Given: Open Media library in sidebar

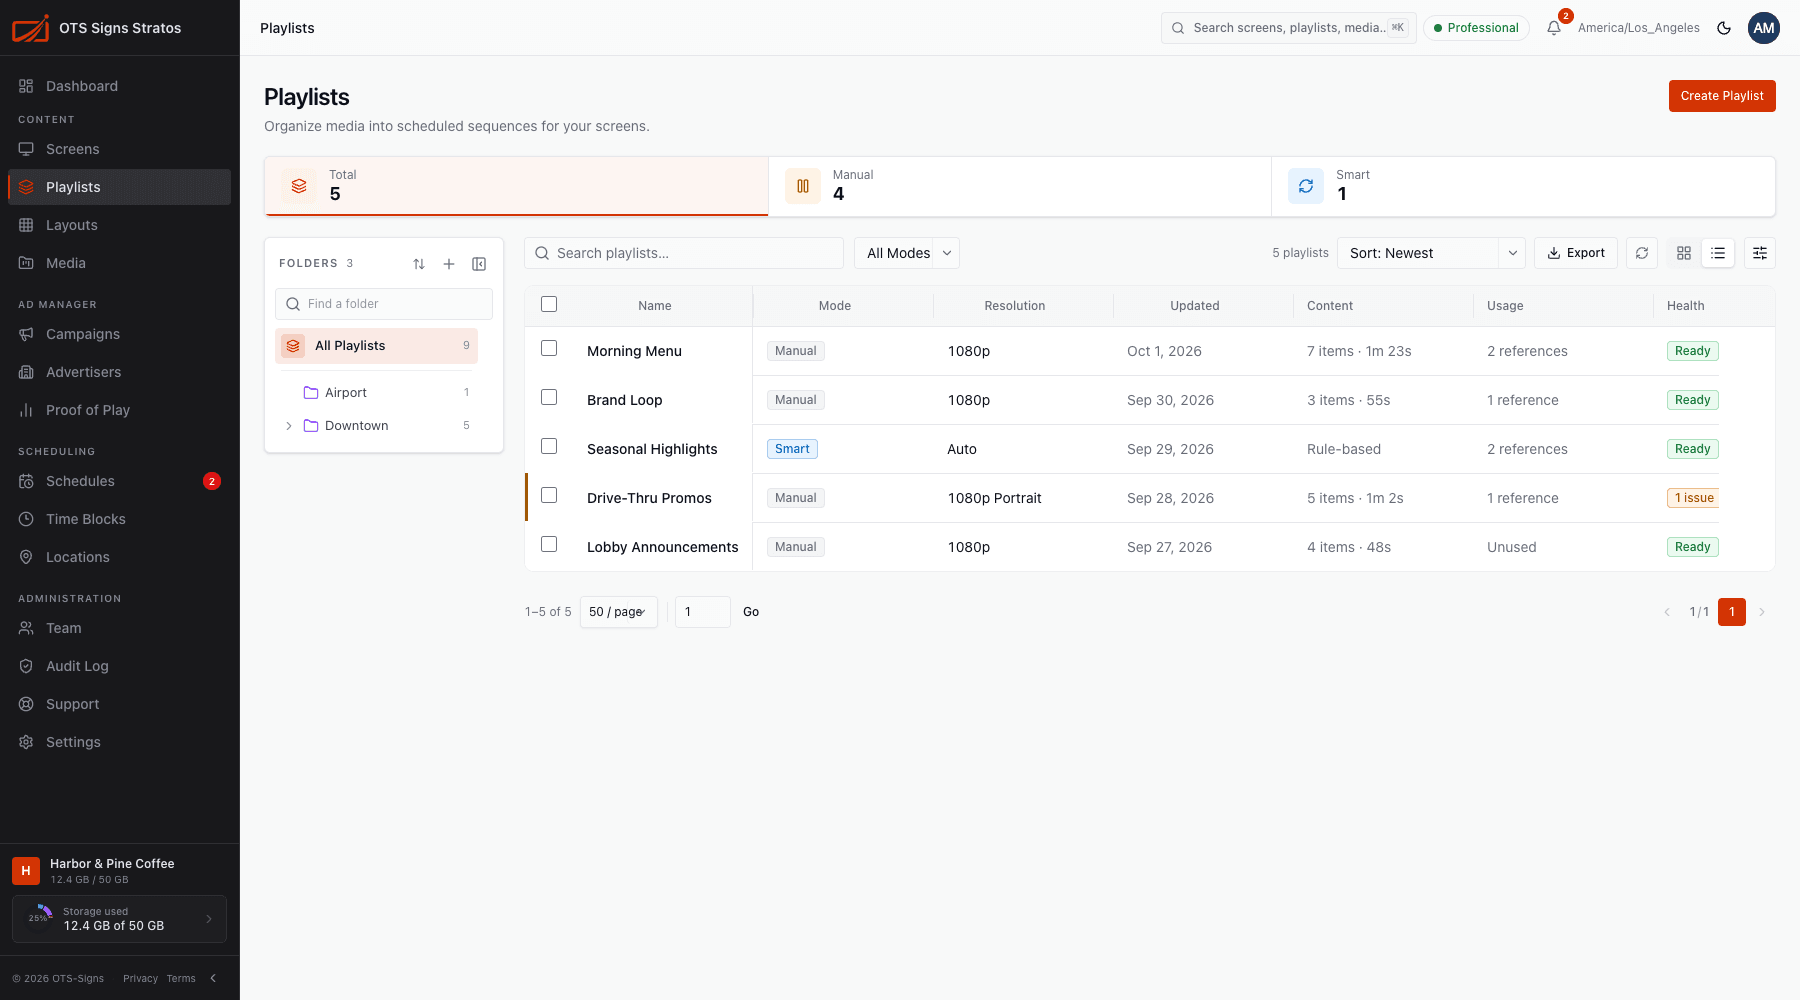Looking at the screenshot, I should [x=120, y=263].
